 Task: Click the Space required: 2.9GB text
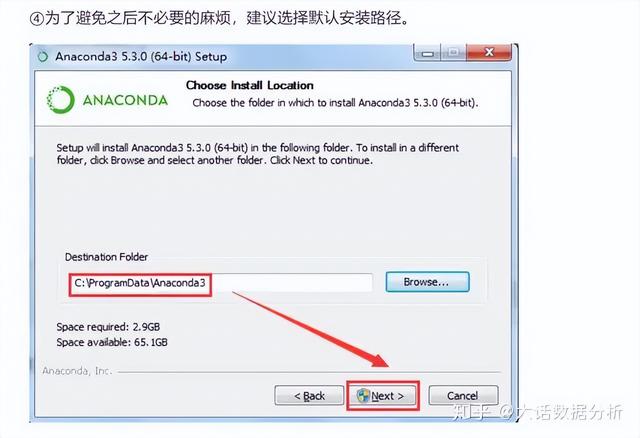[x=108, y=327]
